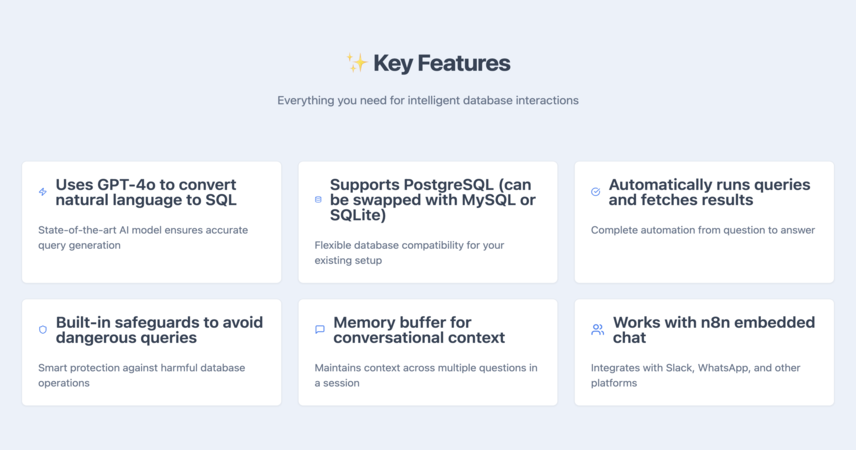
Task: Click the sparkles emoji beside Key Features
Action: click(357, 63)
